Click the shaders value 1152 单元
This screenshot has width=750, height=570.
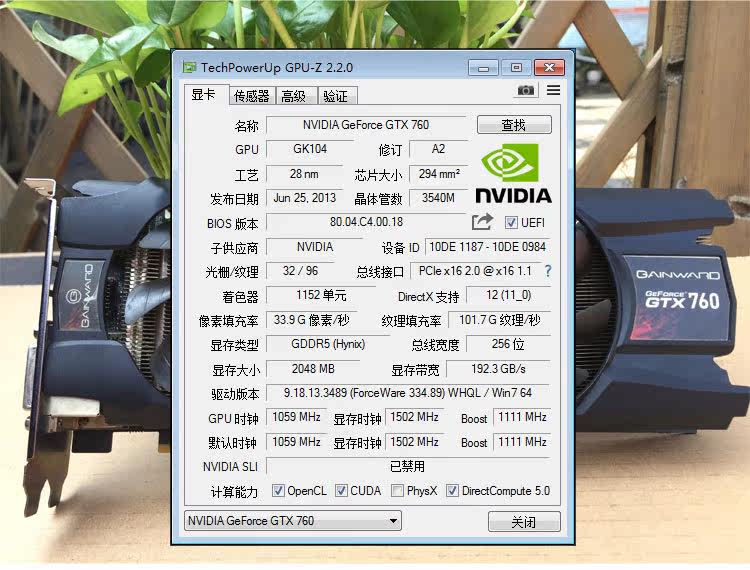point(321,296)
